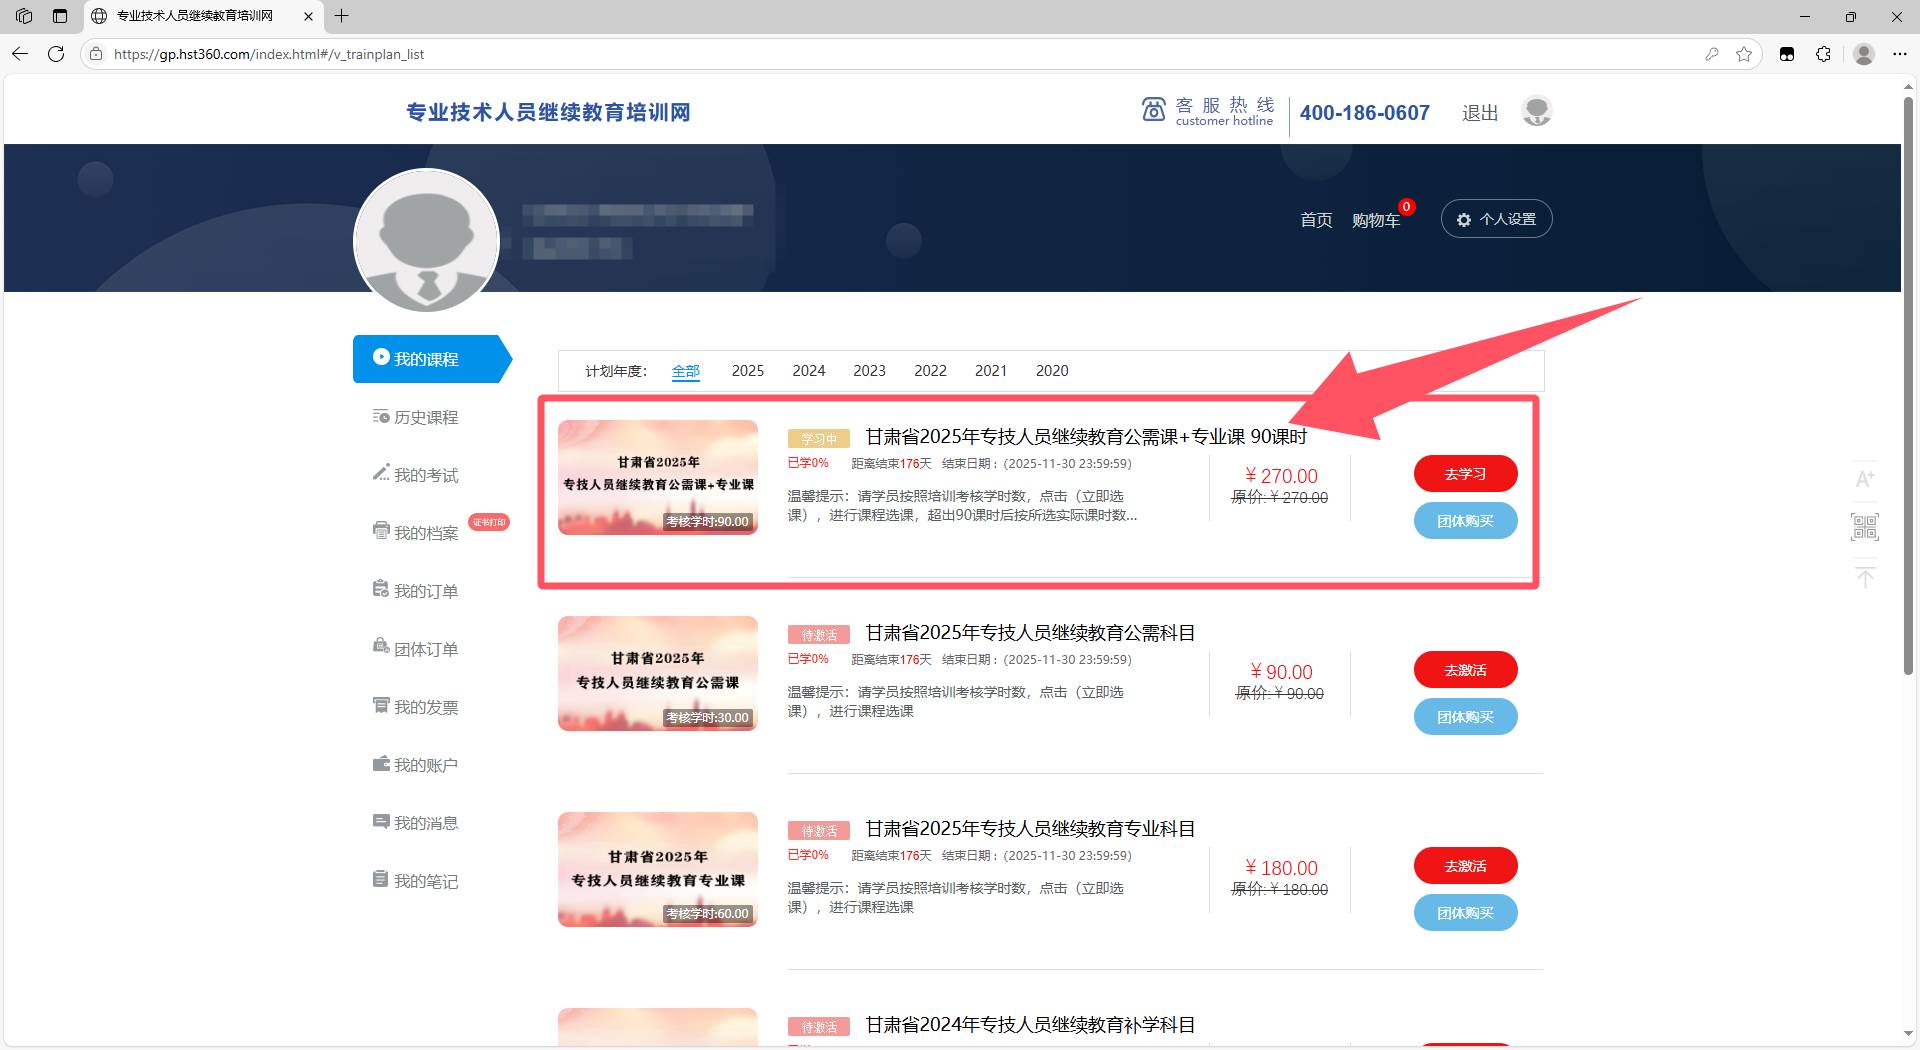1920x1050 pixels.
Task: Open the browser wallet icon
Action: coord(1787,54)
